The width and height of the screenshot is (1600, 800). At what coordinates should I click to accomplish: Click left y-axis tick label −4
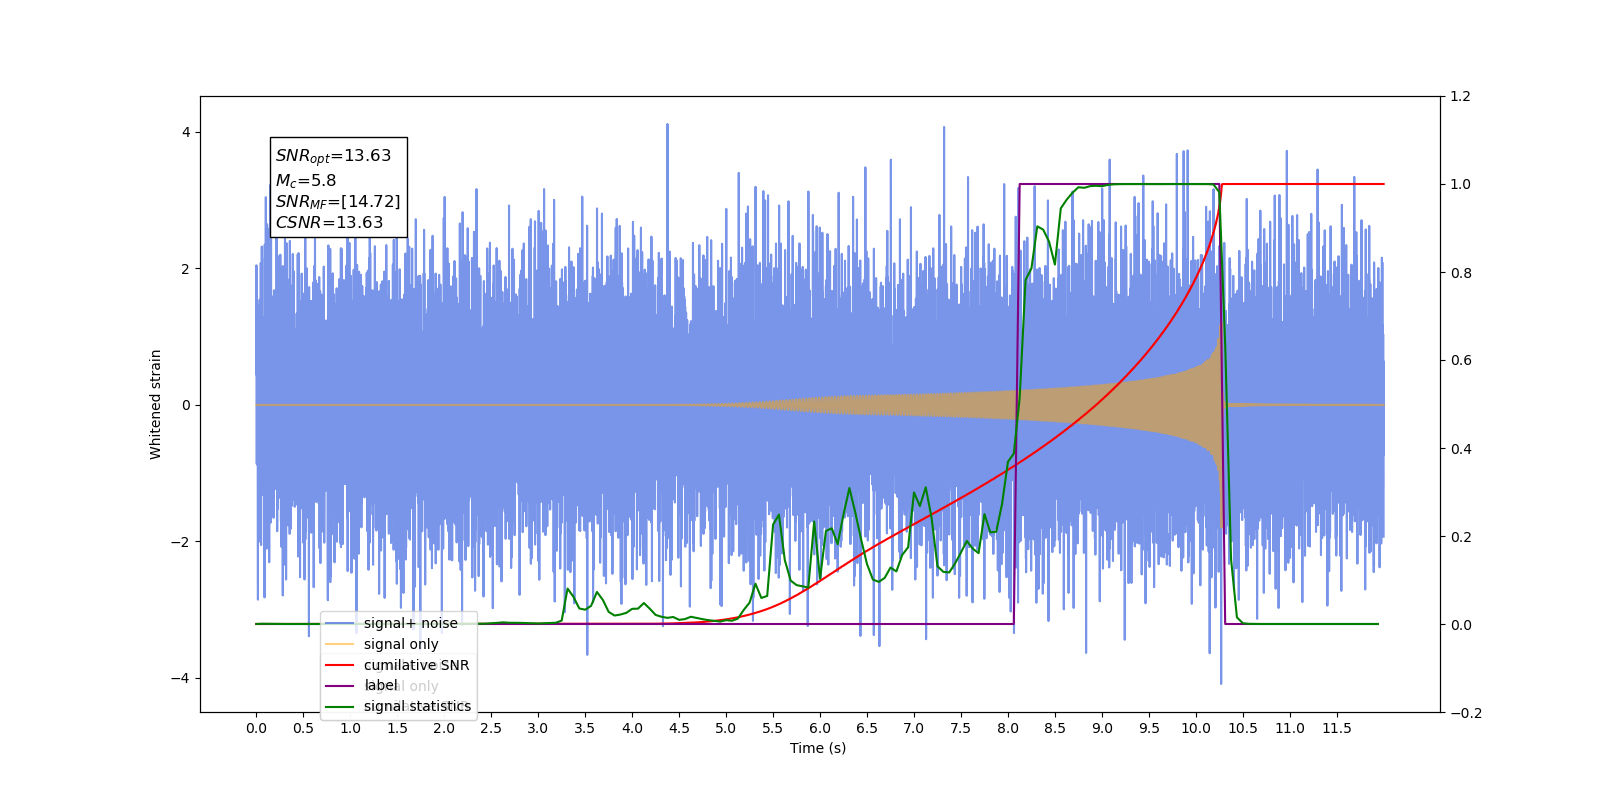point(180,678)
